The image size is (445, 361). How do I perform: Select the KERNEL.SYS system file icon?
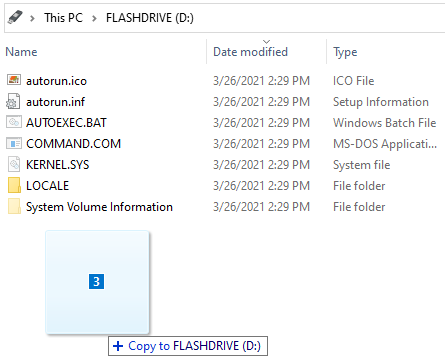coord(14,164)
